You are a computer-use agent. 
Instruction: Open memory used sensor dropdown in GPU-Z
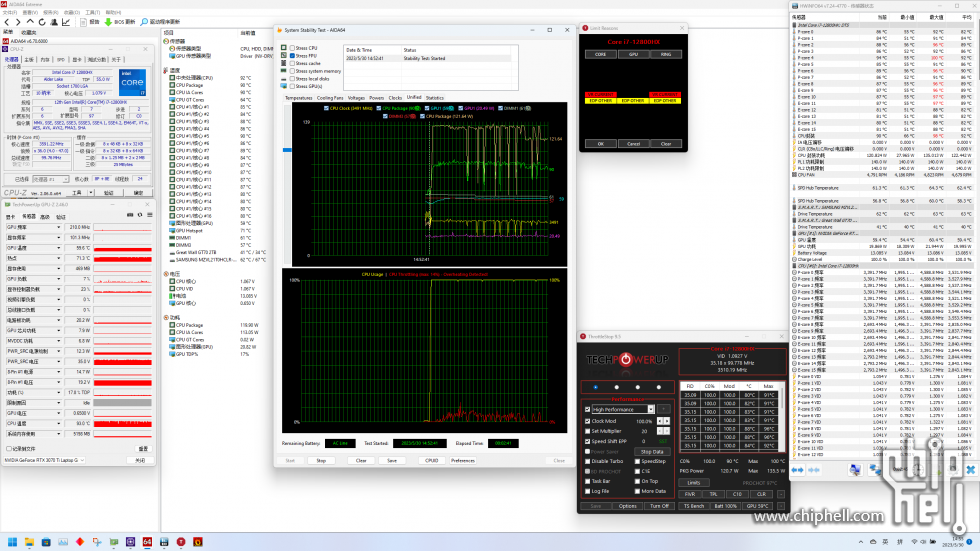59,269
